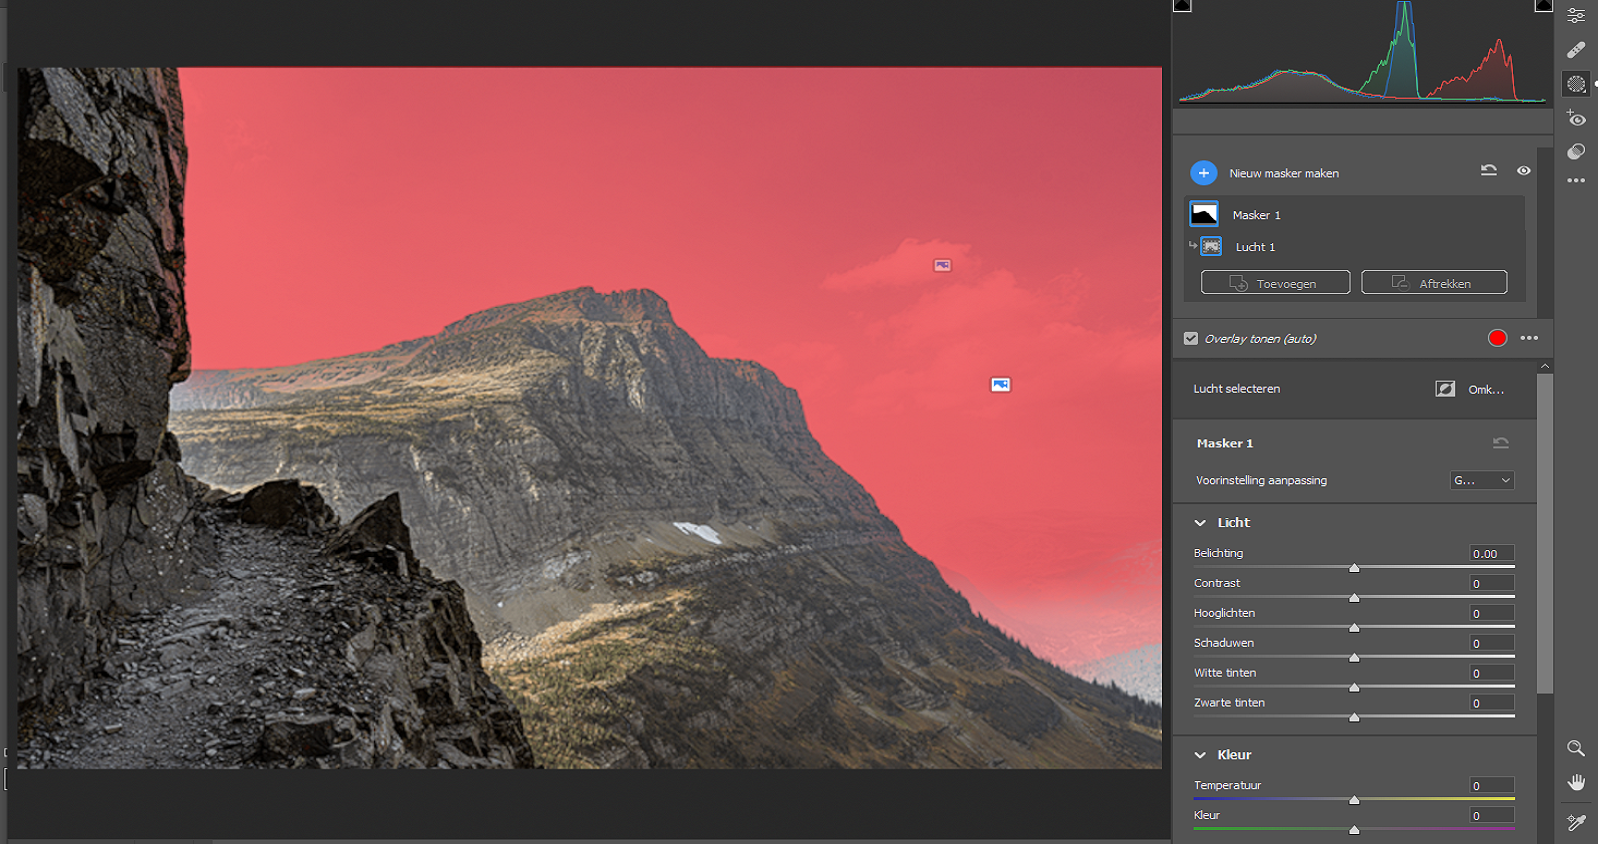The height and width of the screenshot is (844, 1598).
Task: Open the Presets overlapping circles icon
Action: 1576,151
